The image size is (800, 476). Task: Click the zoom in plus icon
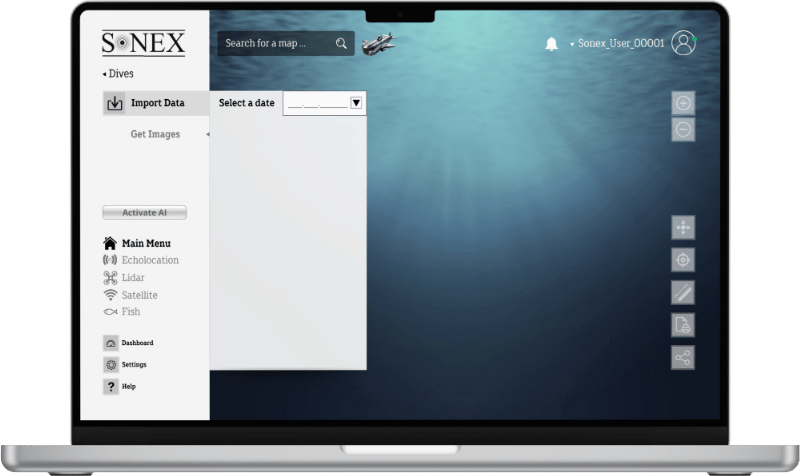[683, 103]
